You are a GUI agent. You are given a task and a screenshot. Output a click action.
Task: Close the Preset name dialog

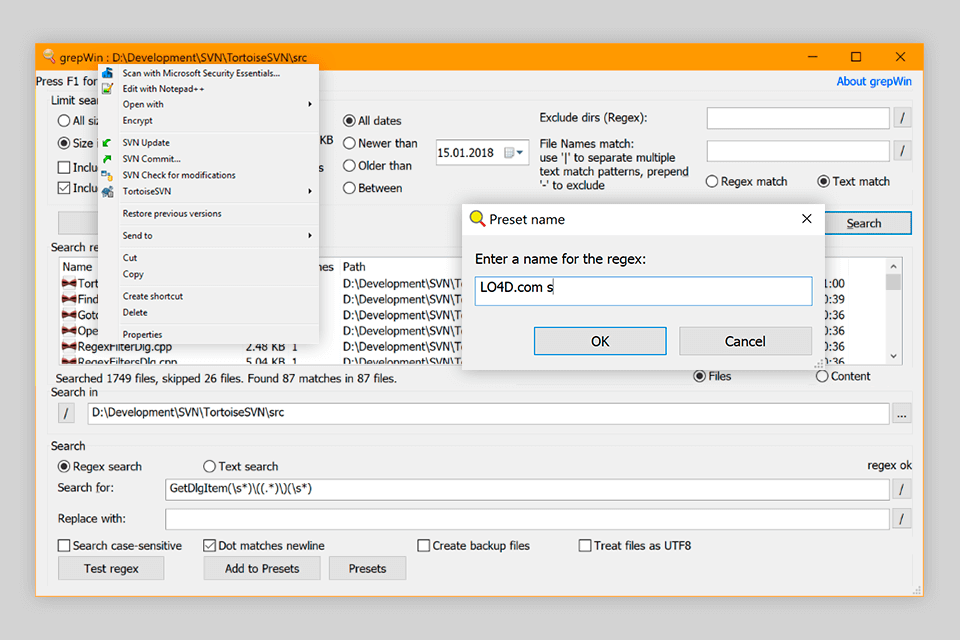pyautogui.click(x=806, y=219)
